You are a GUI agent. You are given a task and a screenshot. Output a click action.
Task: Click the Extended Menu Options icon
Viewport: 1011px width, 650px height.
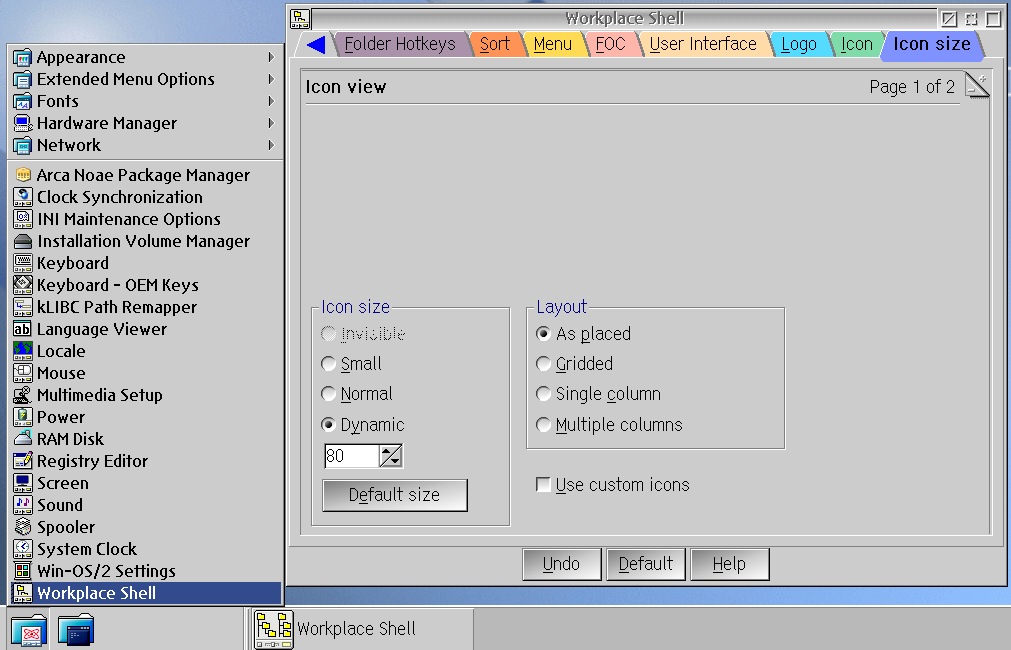(x=23, y=79)
